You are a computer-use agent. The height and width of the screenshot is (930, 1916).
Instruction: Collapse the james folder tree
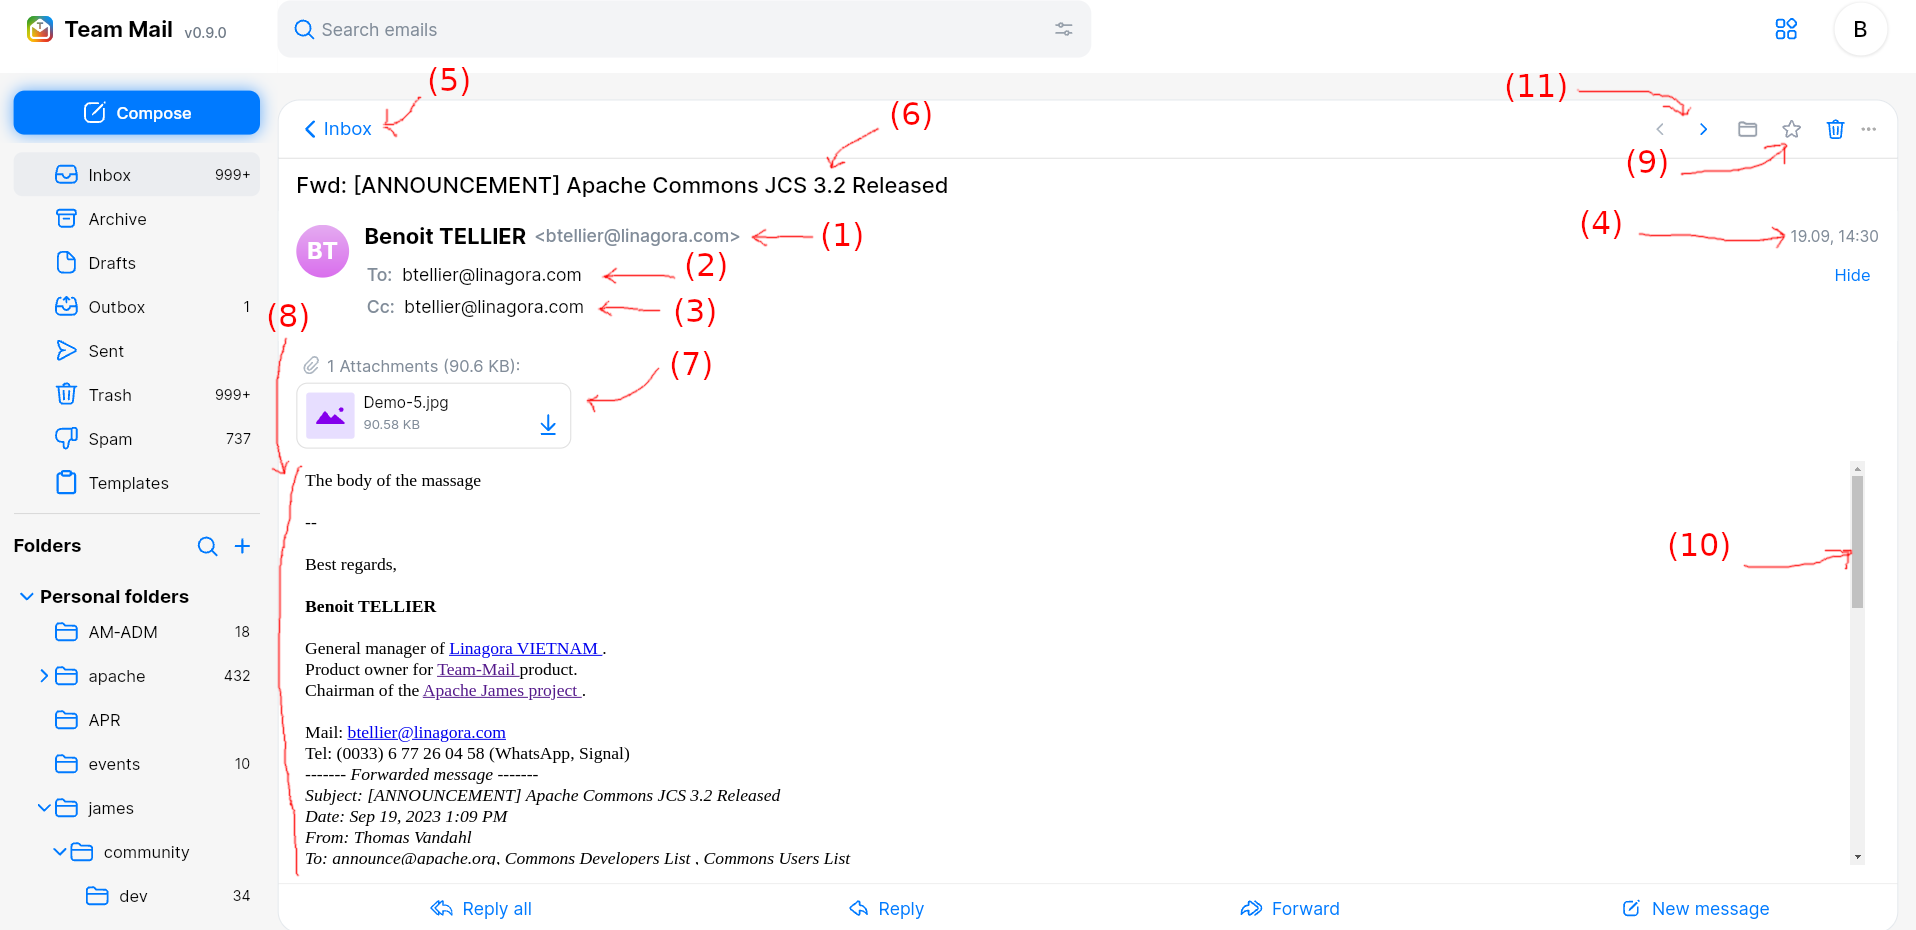point(44,808)
